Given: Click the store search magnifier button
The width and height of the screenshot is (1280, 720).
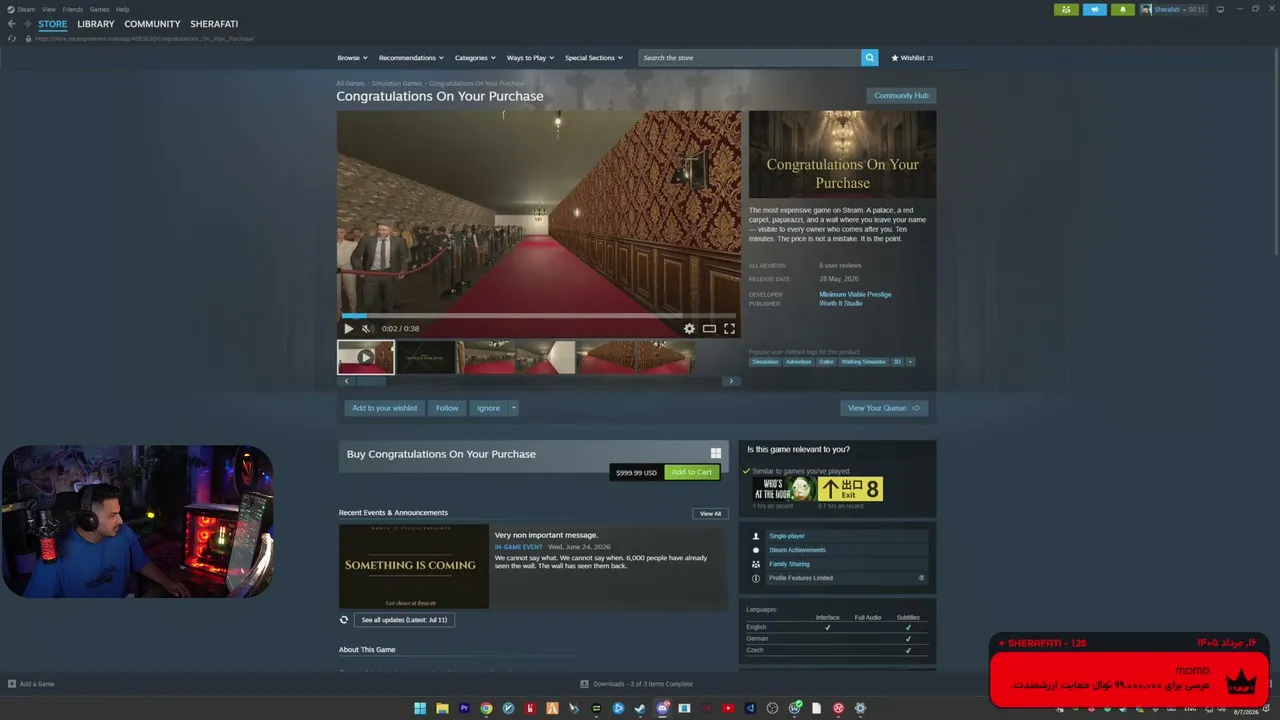Looking at the screenshot, I should 870,58.
